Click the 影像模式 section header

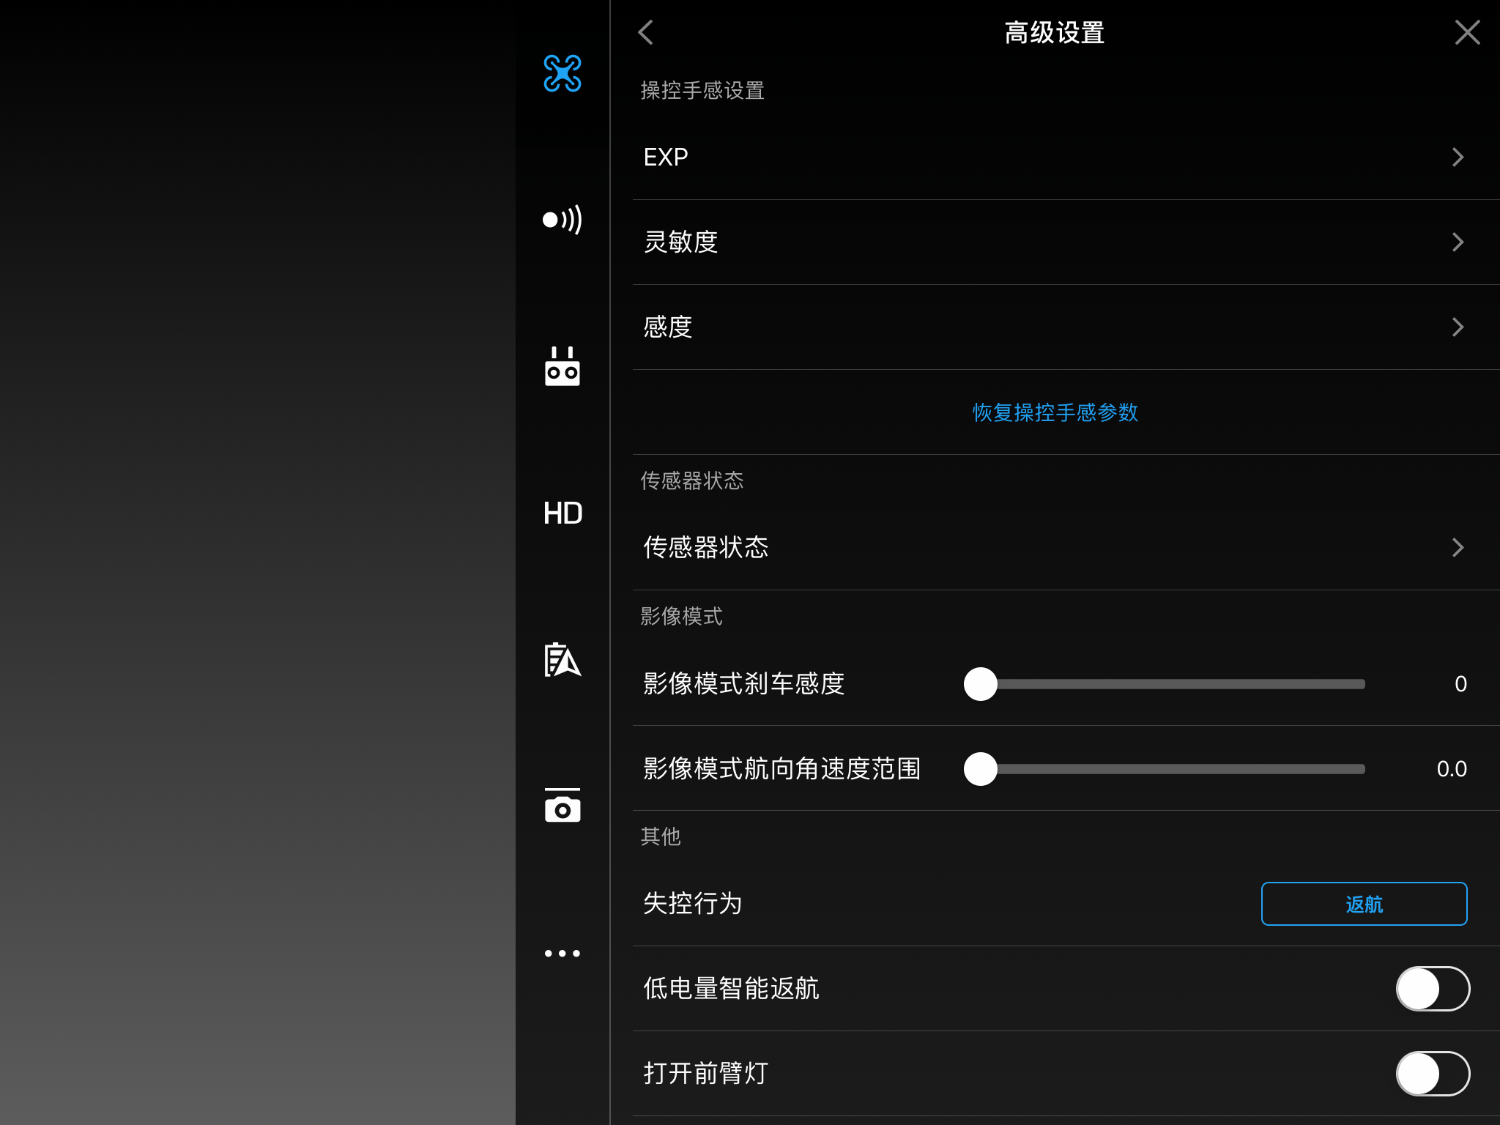[681, 616]
